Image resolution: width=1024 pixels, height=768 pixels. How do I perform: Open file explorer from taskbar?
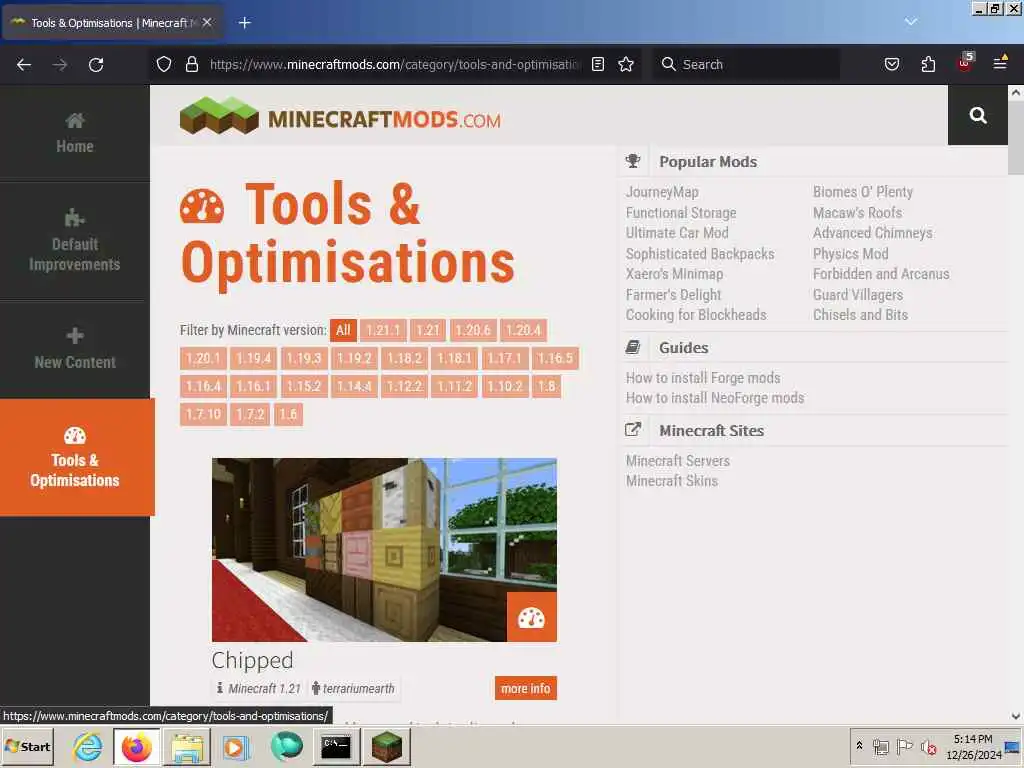click(187, 747)
